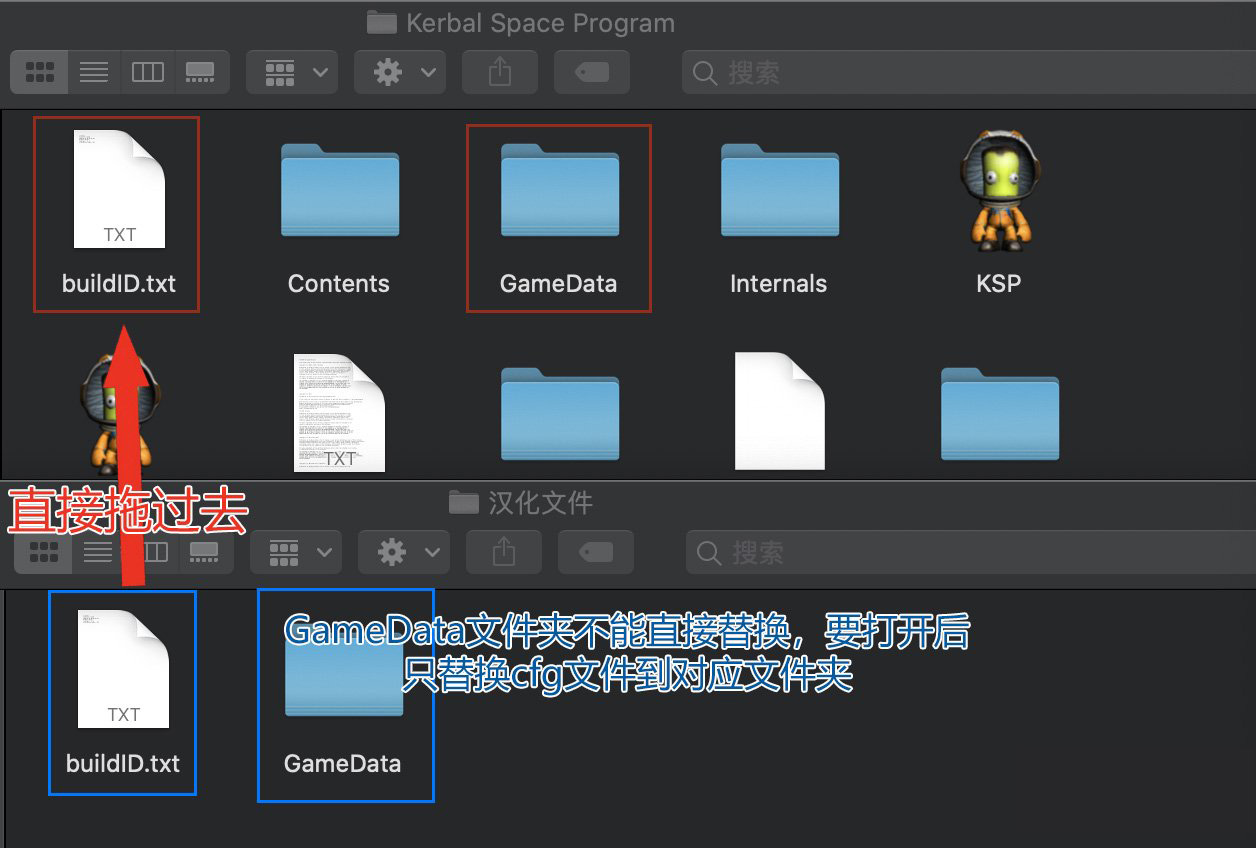Click Kerbal Space Program window title folder icon
This screenshot has width=1256, height=848.
pos(381,22)
